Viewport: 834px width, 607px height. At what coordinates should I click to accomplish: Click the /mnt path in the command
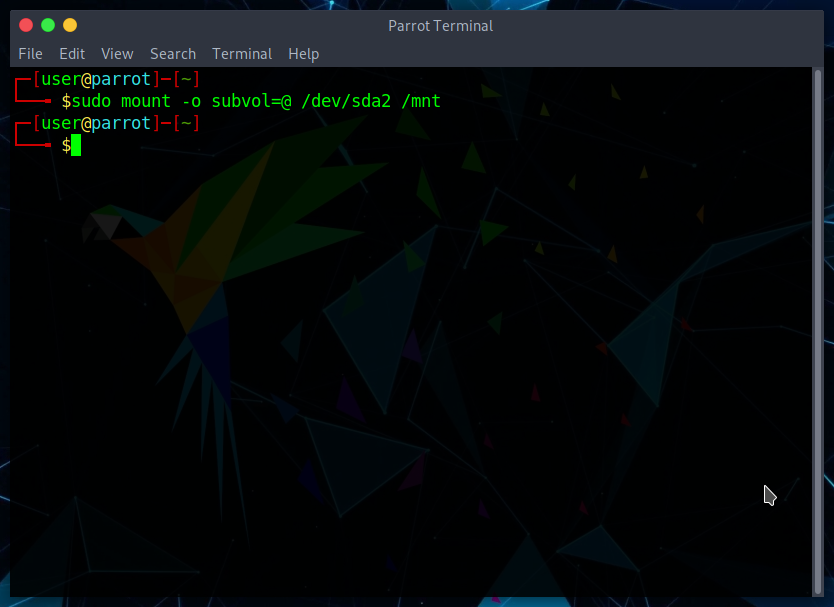(x=421, y=101)
